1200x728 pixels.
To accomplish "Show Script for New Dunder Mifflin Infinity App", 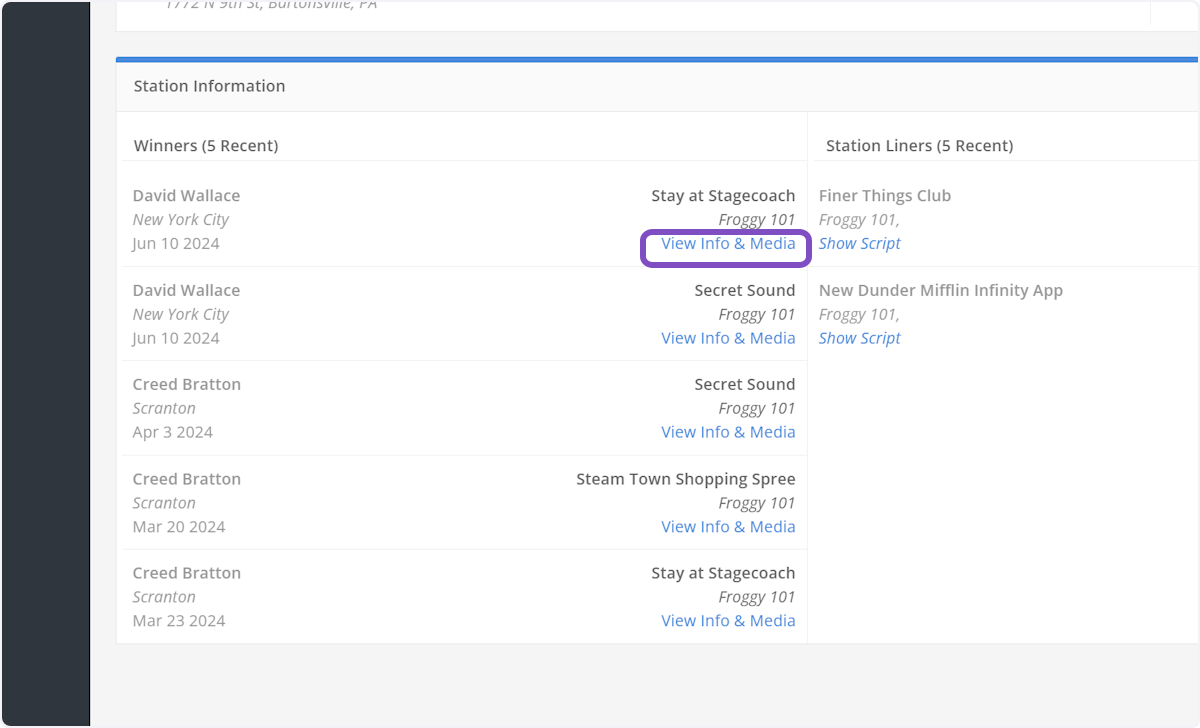I will [x=859, y=338].
